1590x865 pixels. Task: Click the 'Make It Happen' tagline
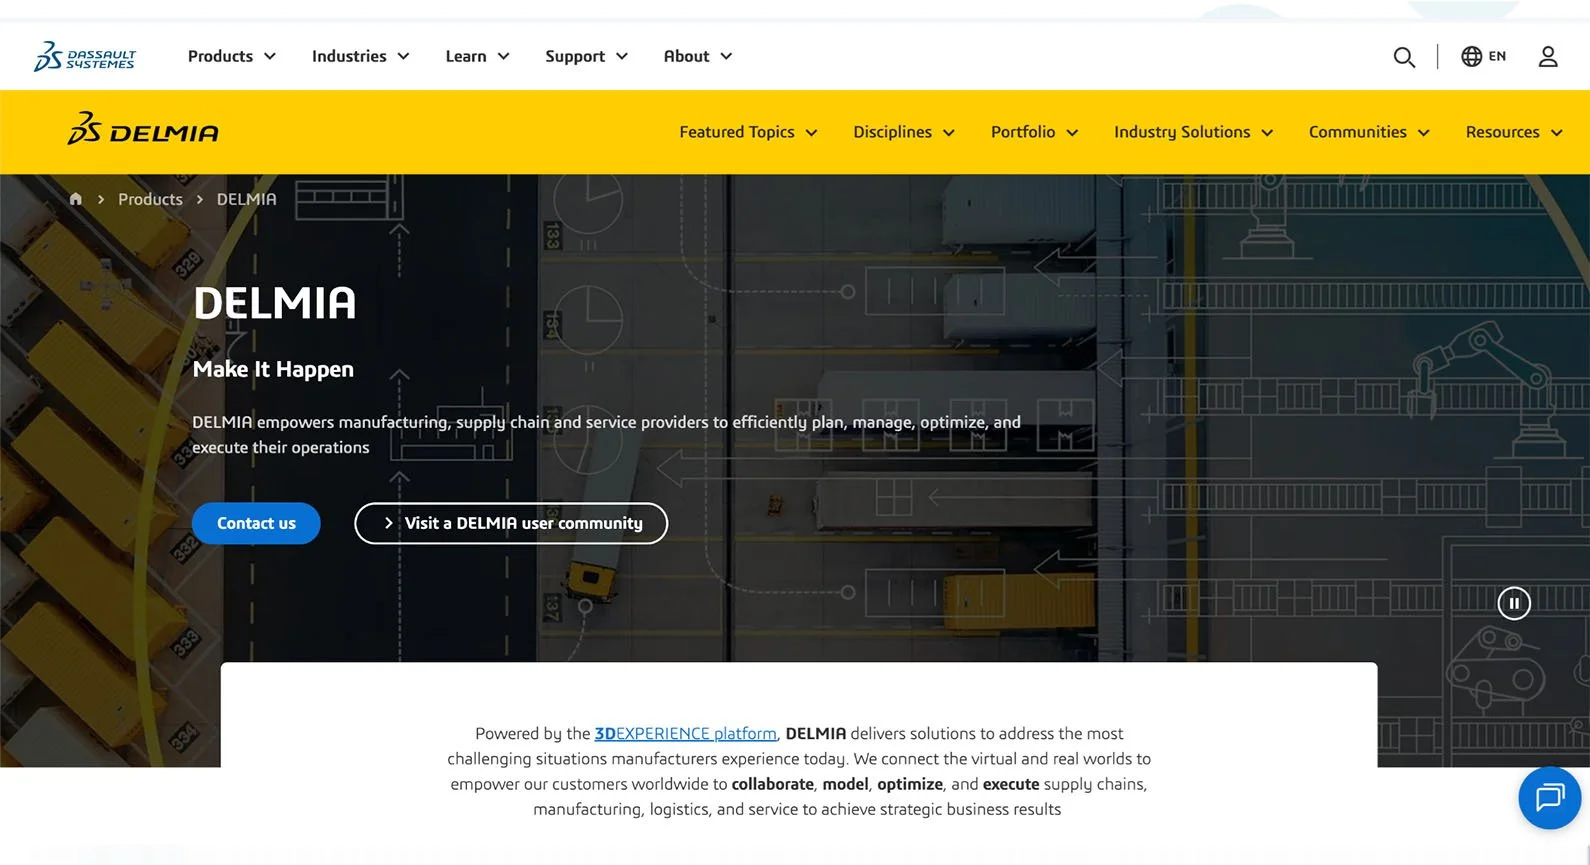273,369
